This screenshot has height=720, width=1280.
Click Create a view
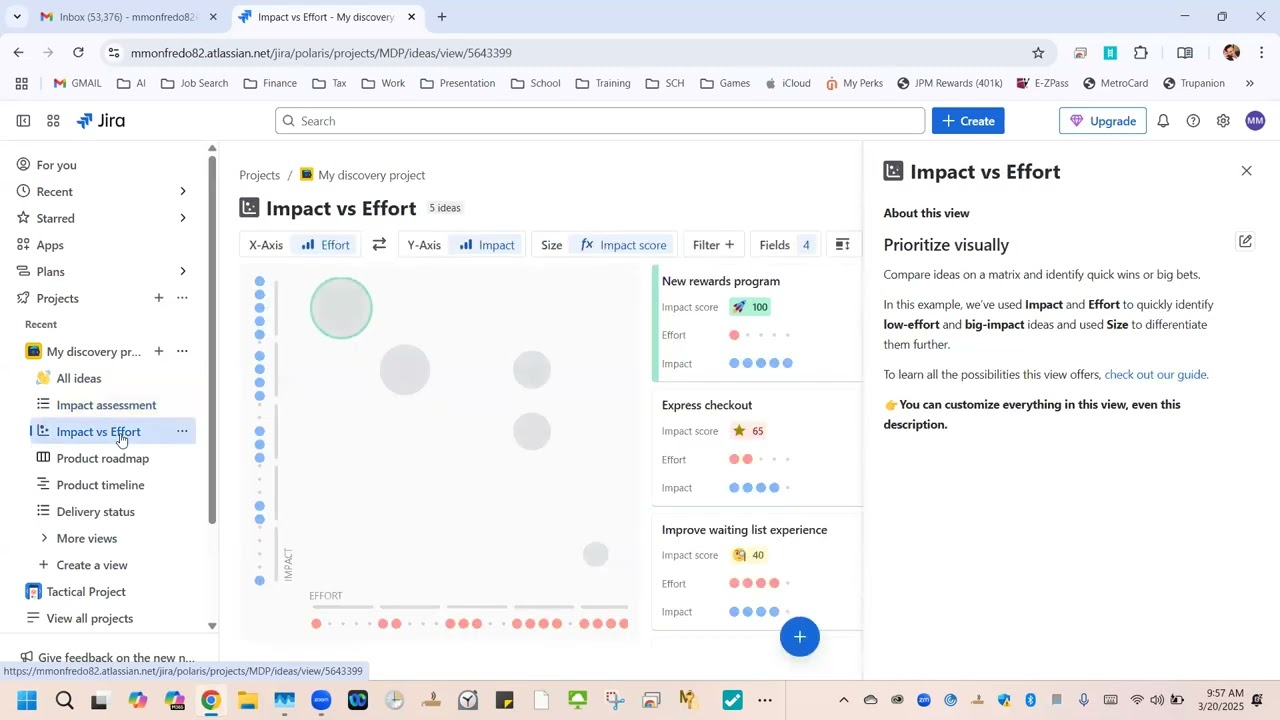click(x=92, y=565)
